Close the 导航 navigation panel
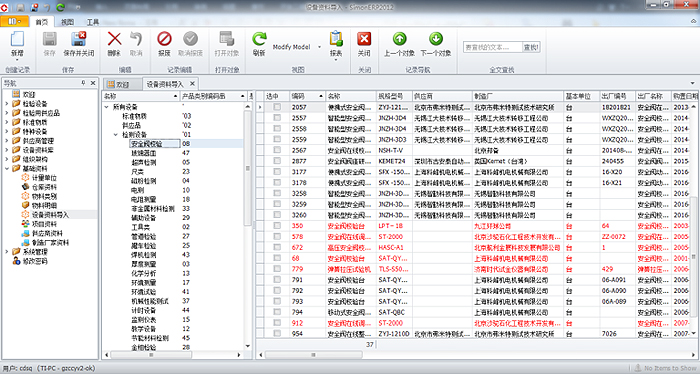This screenshot has width=700, height=375. 93,83
